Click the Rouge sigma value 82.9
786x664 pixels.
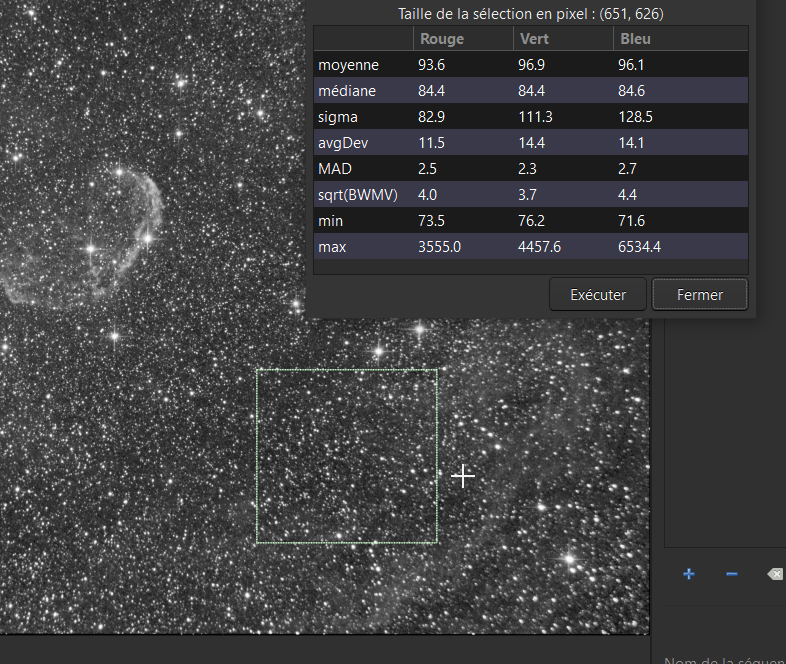tap(432, 117)
